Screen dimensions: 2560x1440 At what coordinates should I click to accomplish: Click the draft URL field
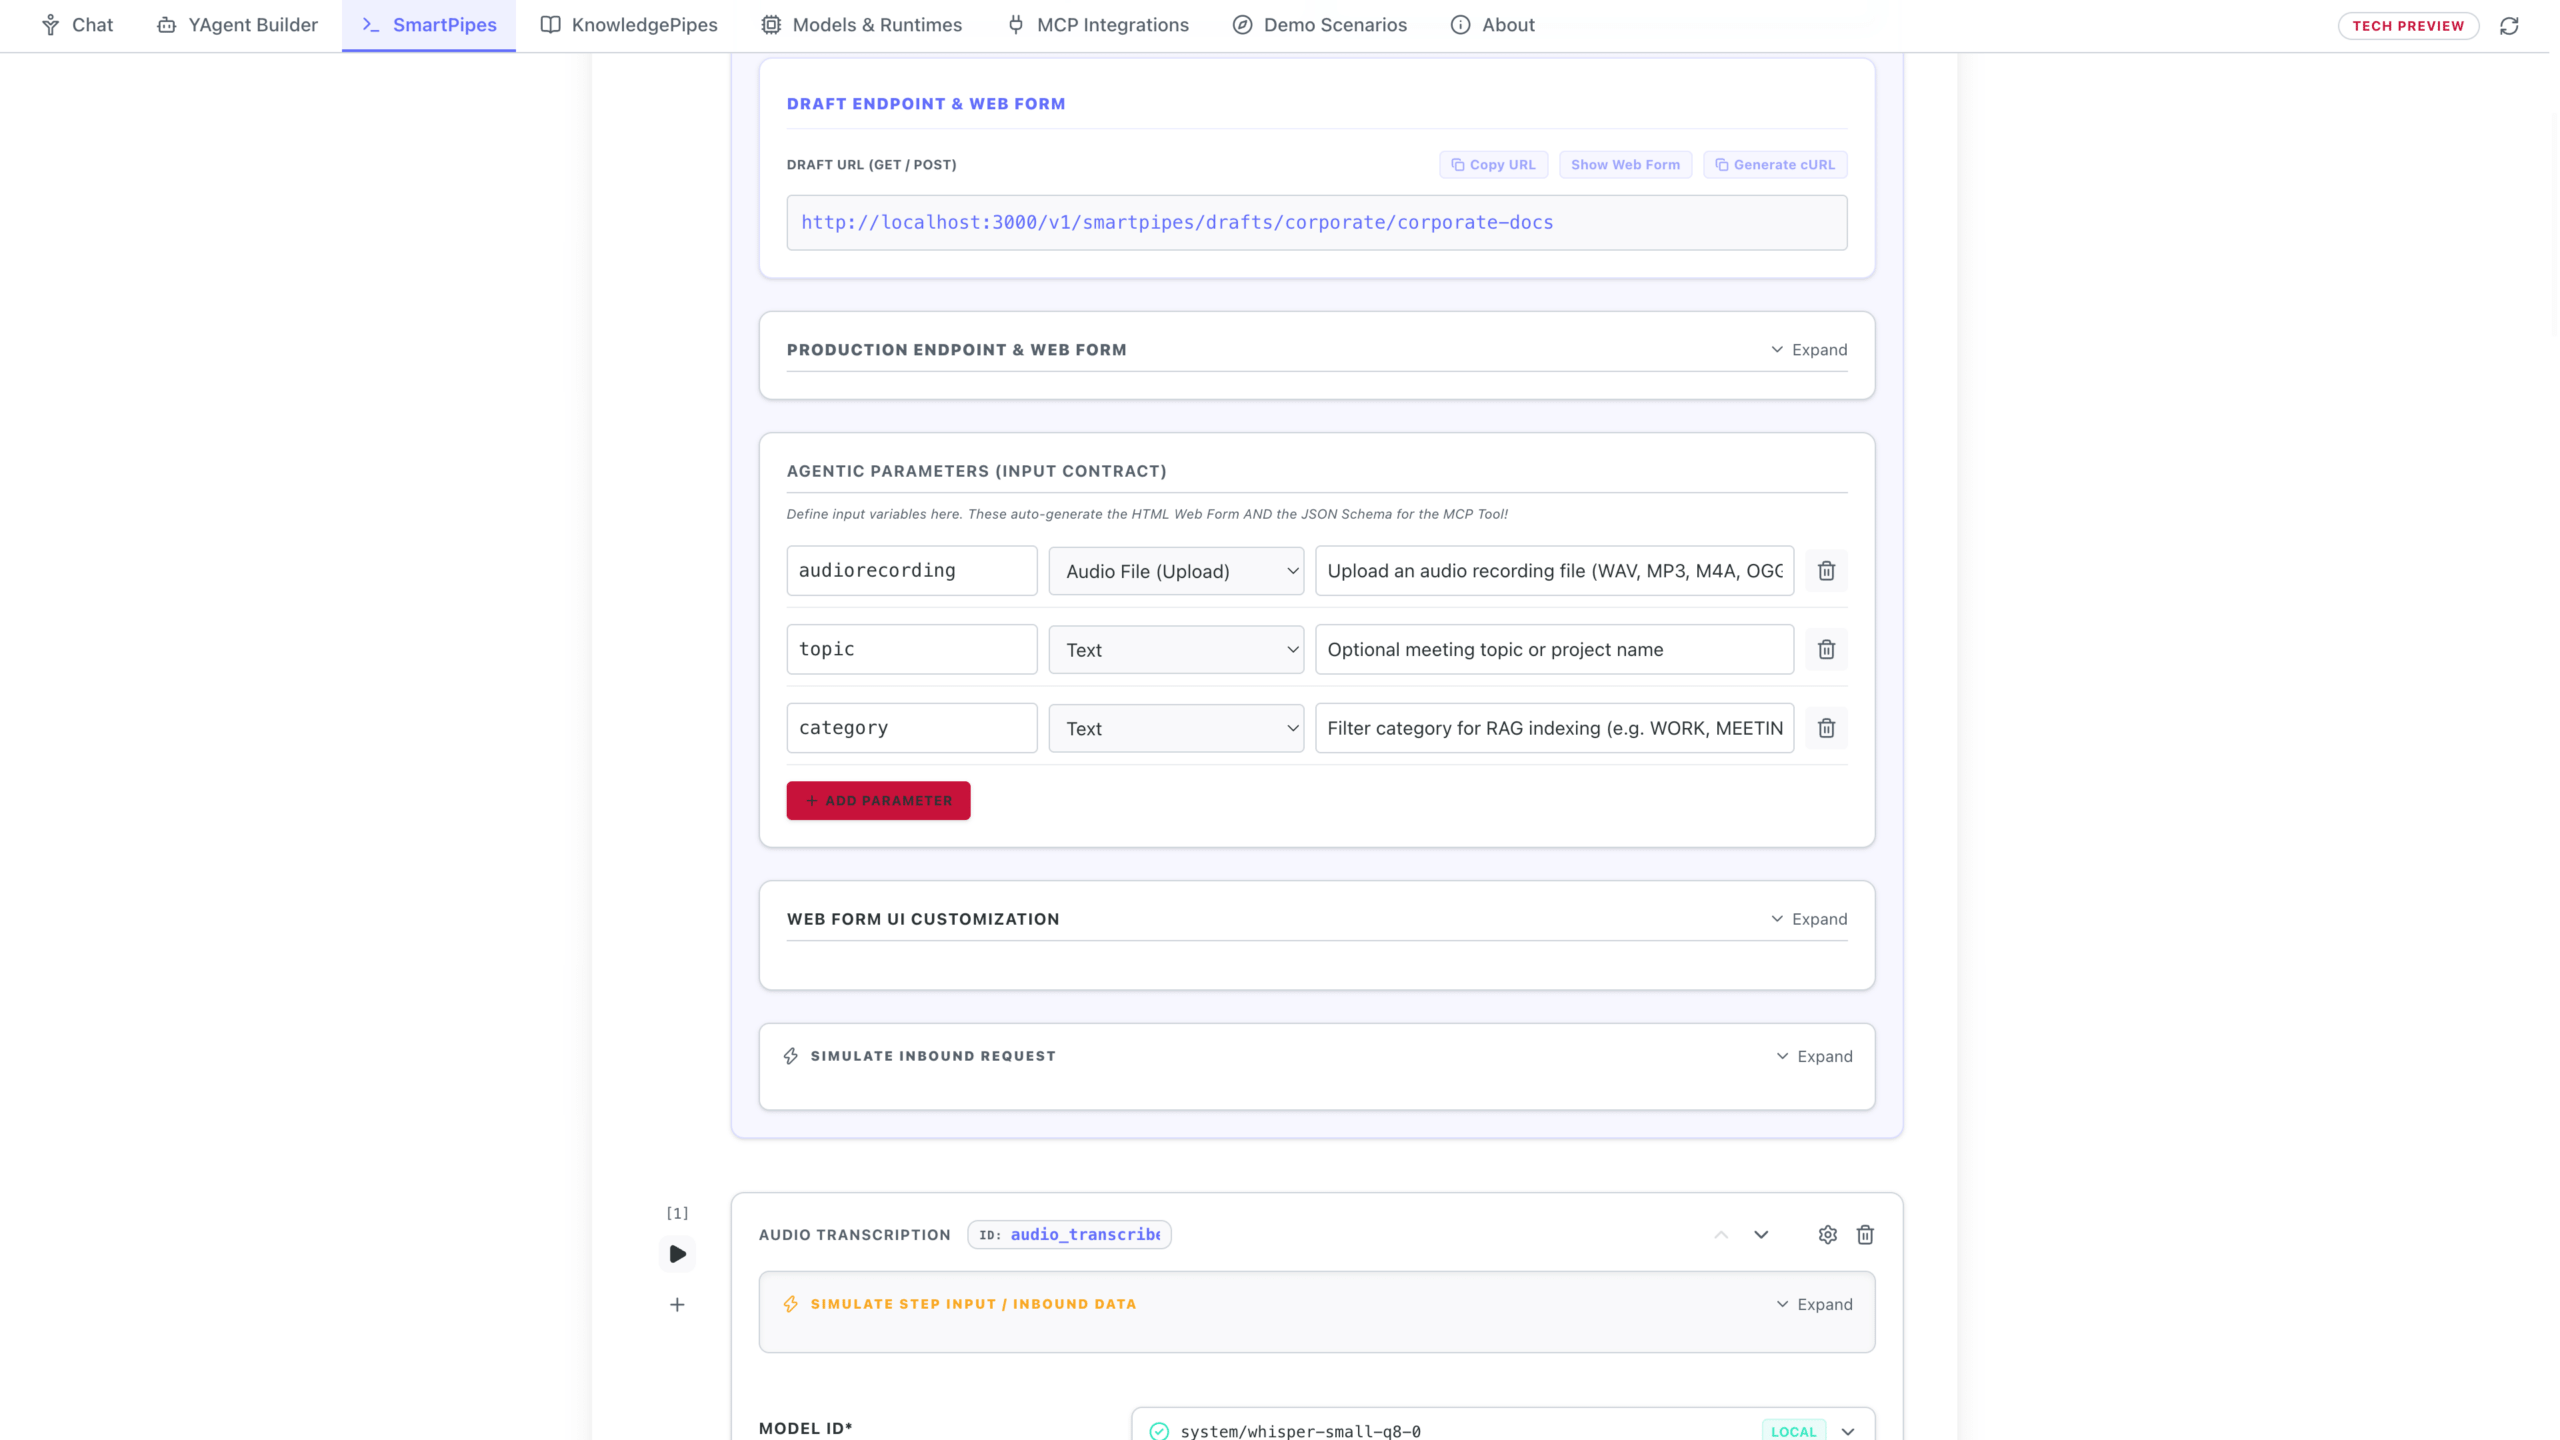[x=1316, y=222]
